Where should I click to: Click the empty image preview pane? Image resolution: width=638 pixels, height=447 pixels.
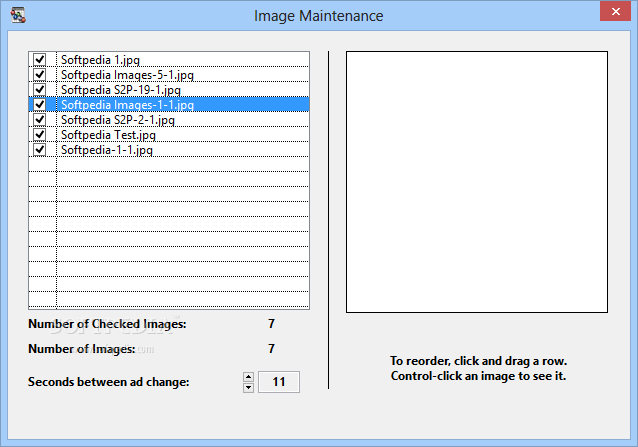point(477,182)
